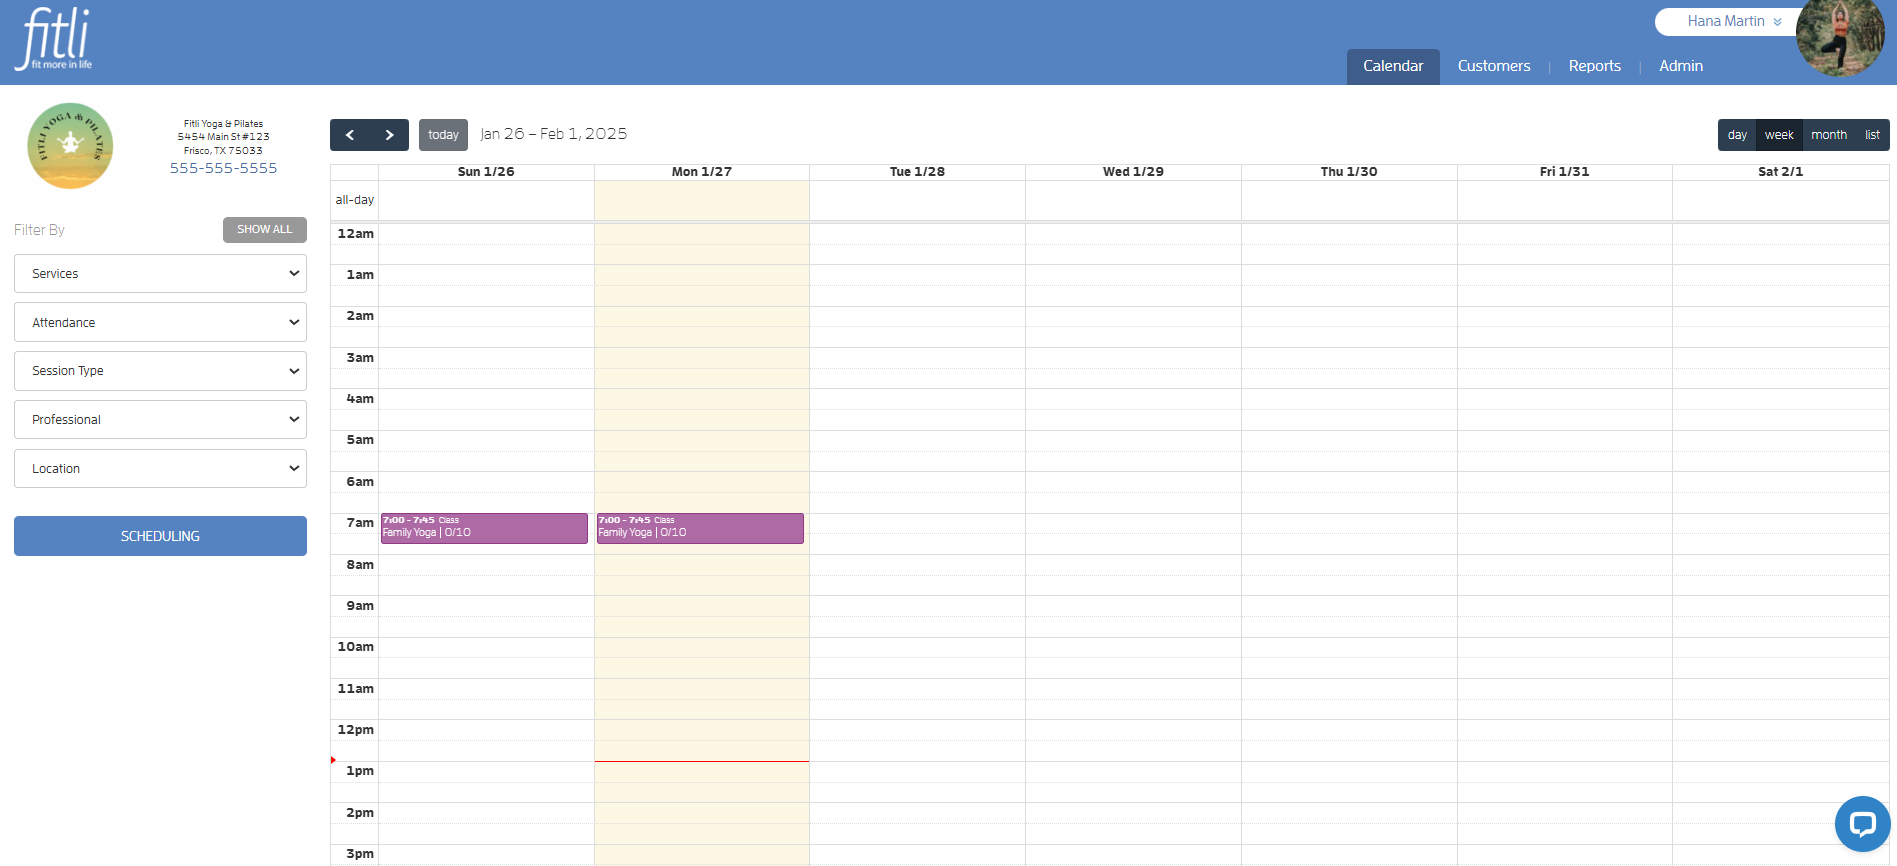This screenshot has height=866, width=1897.
Task: Select the Wed 1/29 column header
Action: 1133,172
